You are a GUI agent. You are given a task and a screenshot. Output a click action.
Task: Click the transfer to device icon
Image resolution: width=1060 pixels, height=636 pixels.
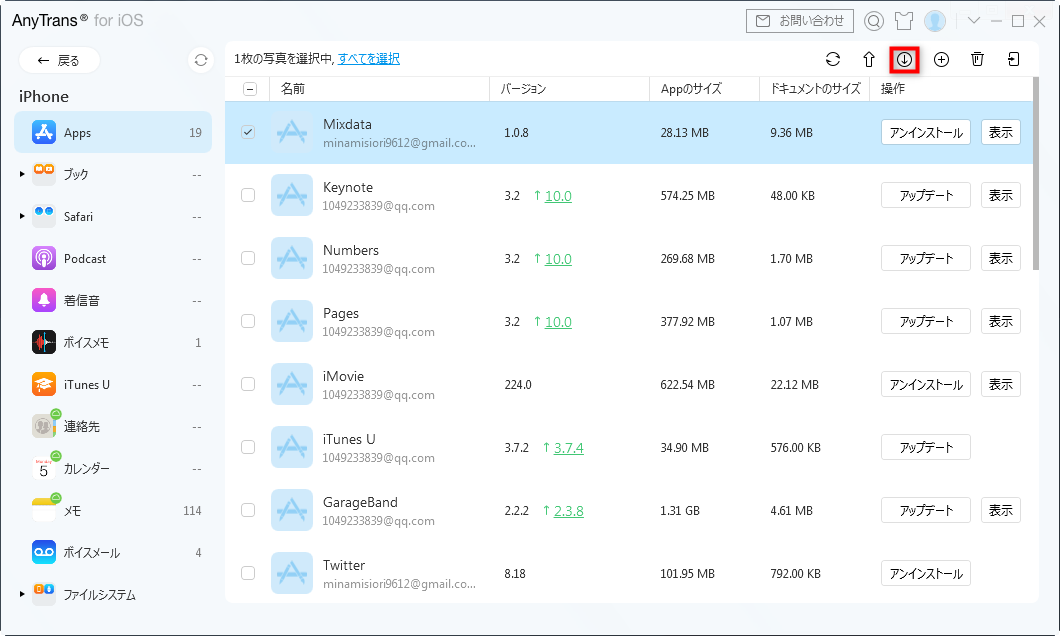pos(1013,59)
